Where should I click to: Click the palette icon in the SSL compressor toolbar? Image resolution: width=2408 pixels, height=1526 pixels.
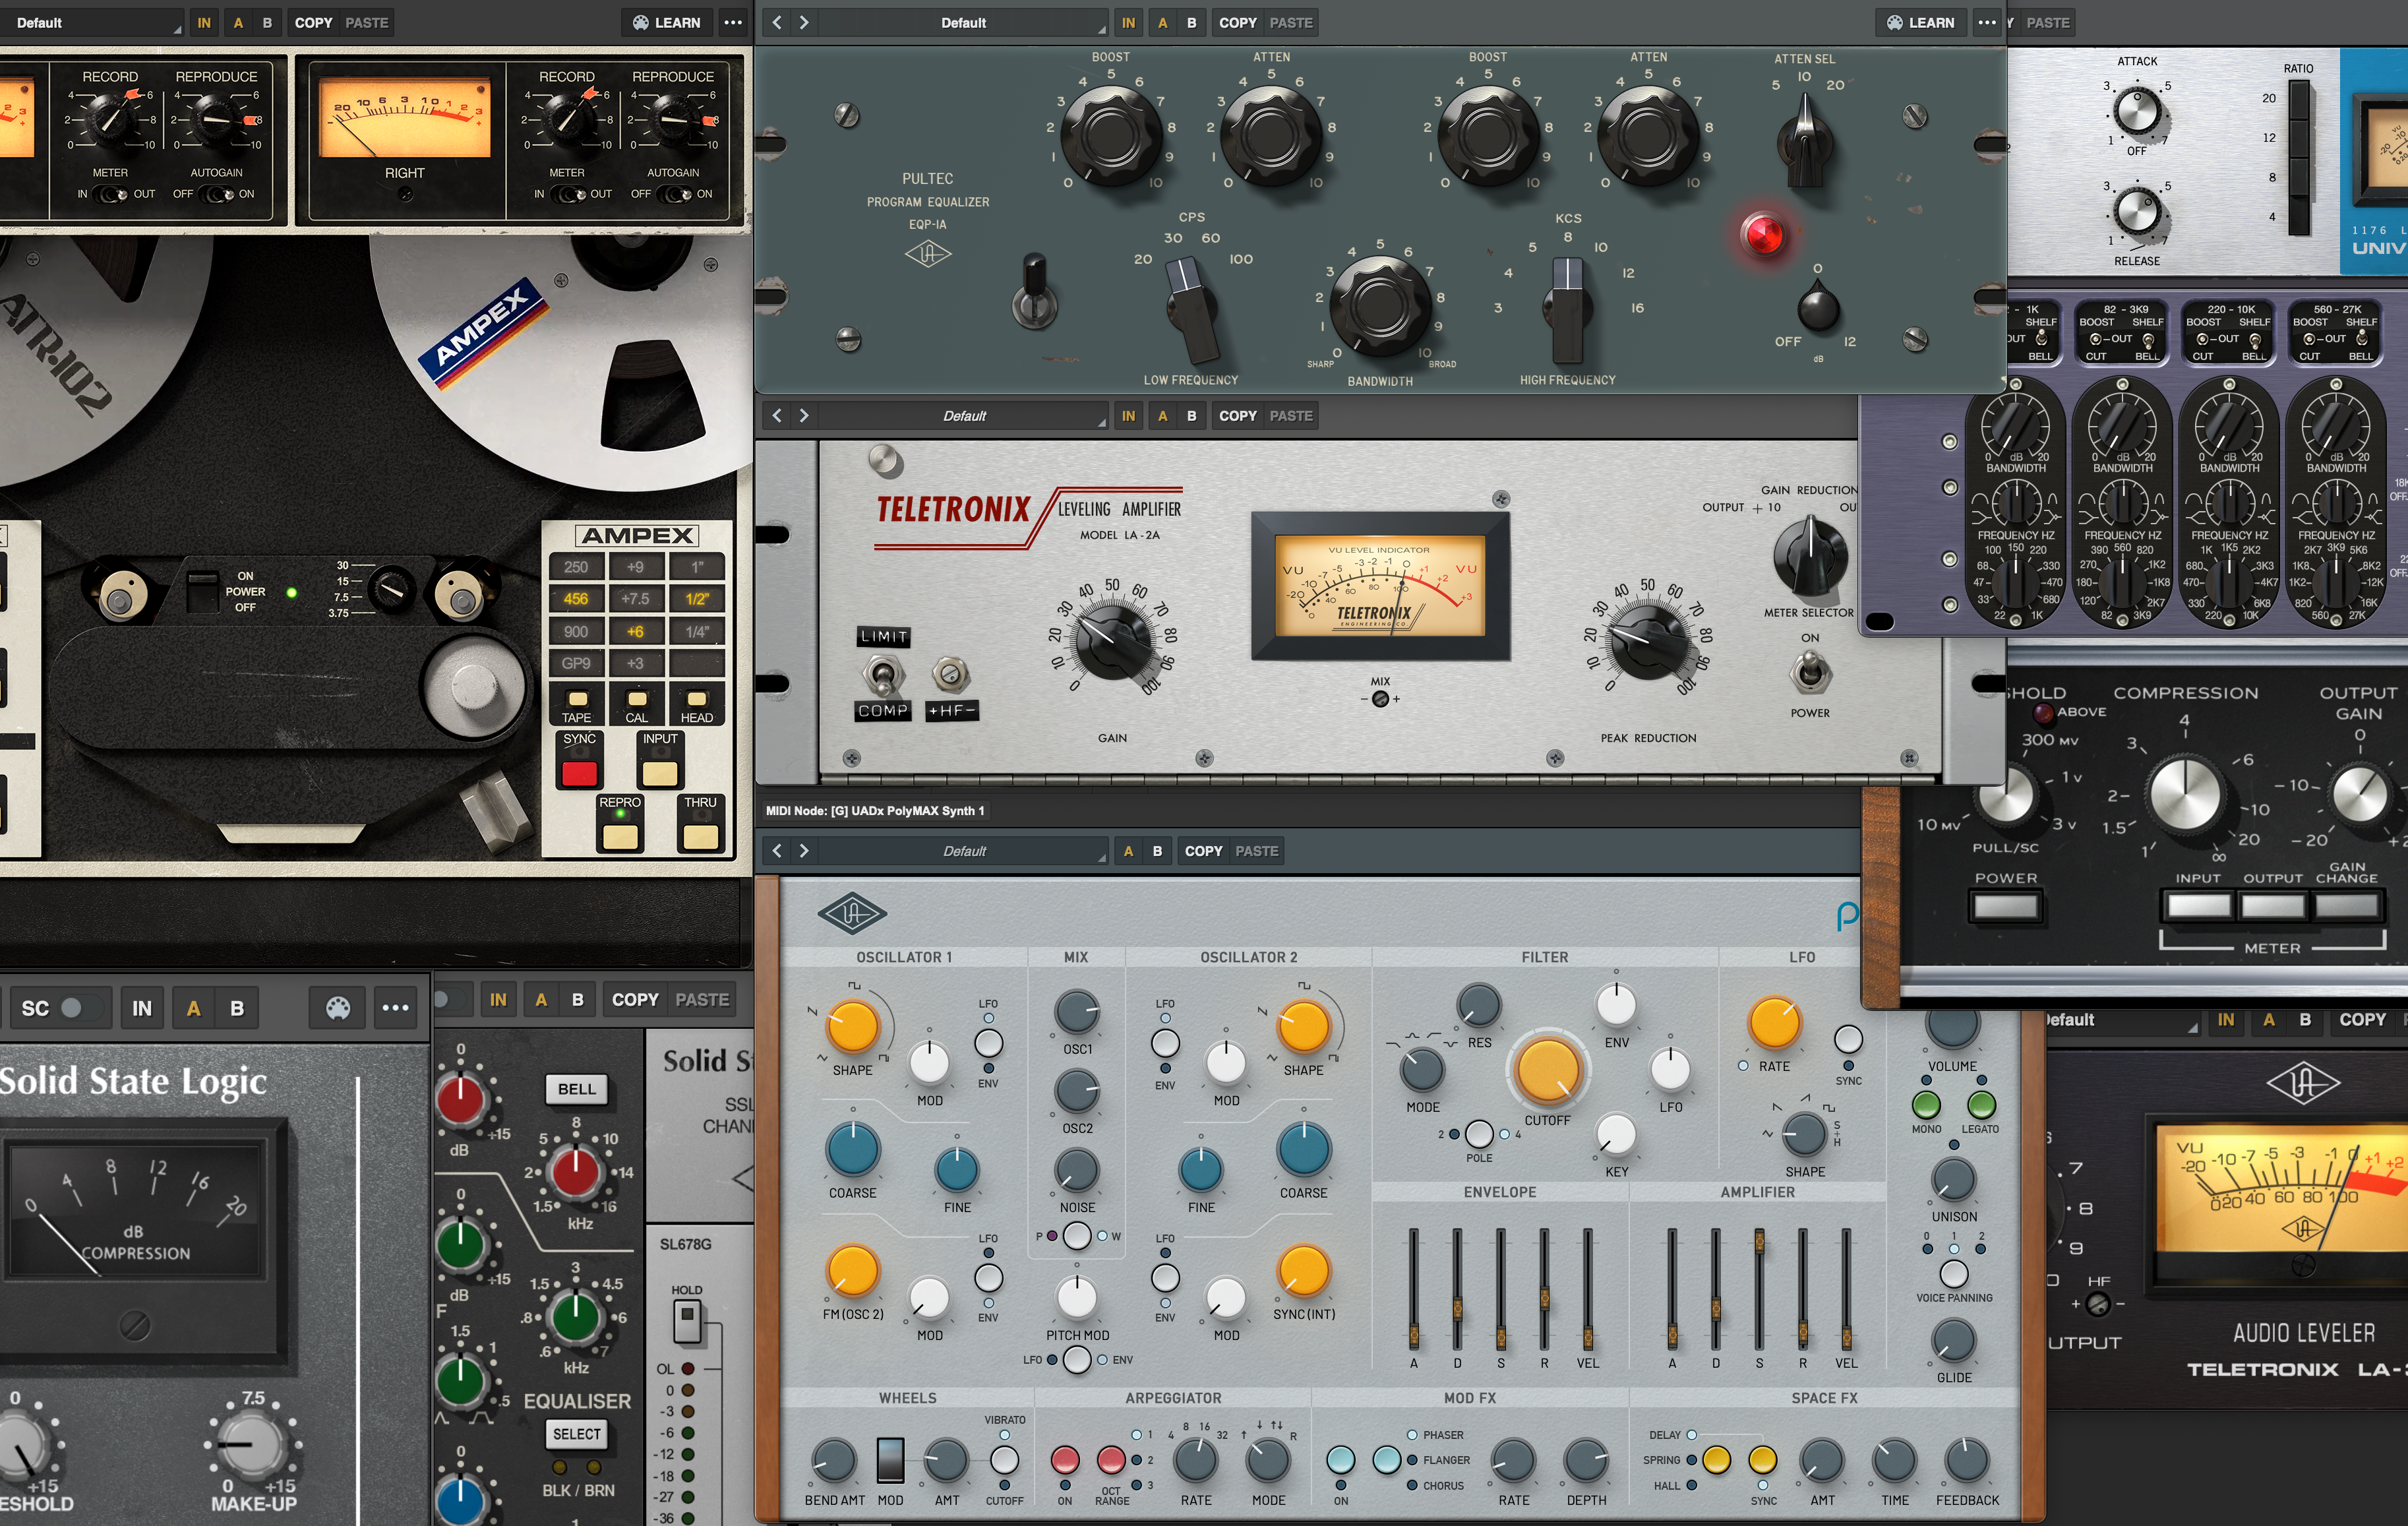(338, 1008)
